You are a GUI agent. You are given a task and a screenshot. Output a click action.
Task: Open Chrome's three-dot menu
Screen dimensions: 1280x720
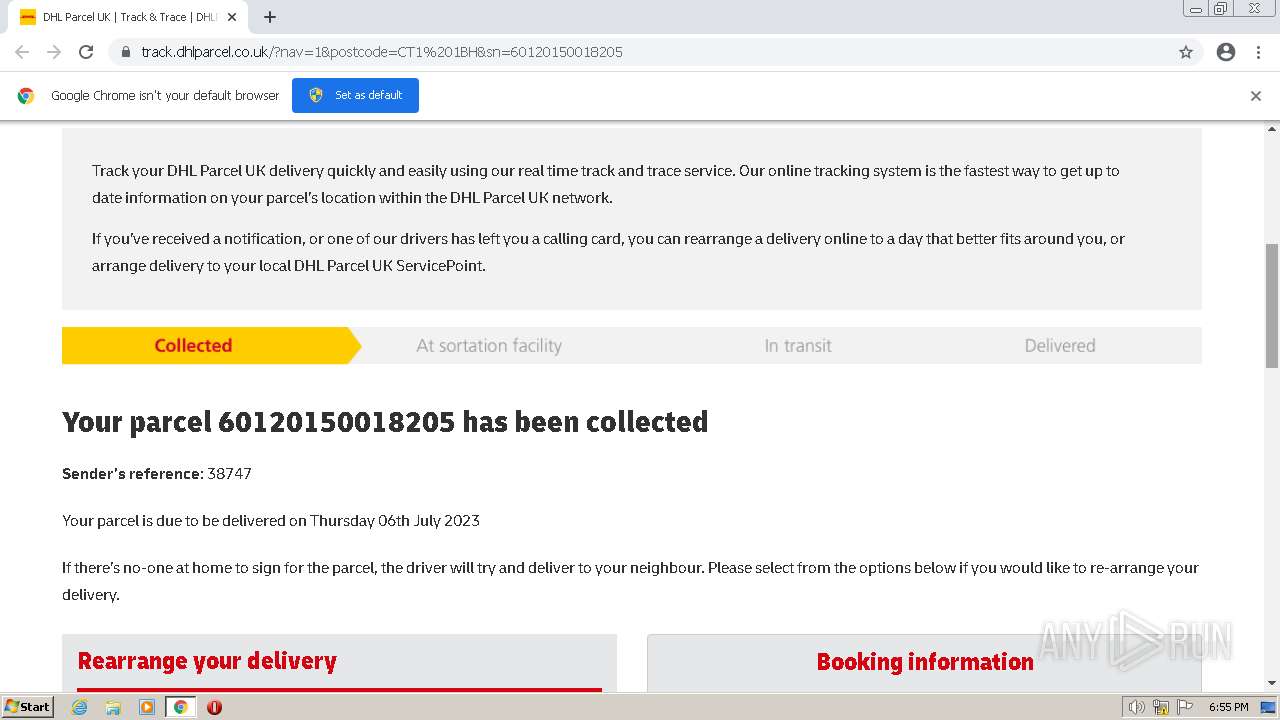click(x=1258, y=52)
